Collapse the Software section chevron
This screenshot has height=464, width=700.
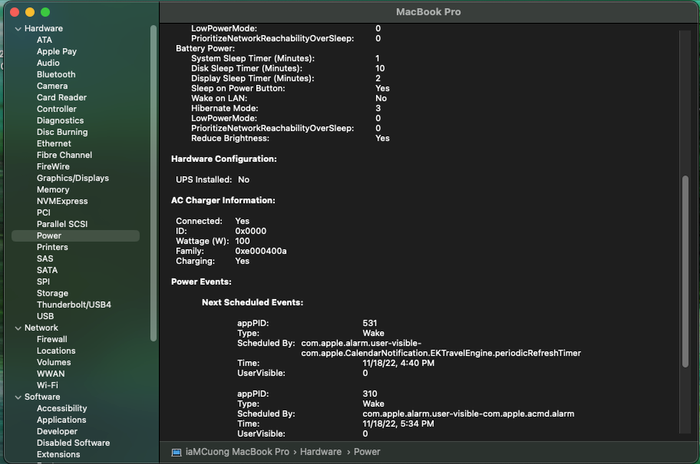[18, 397]
